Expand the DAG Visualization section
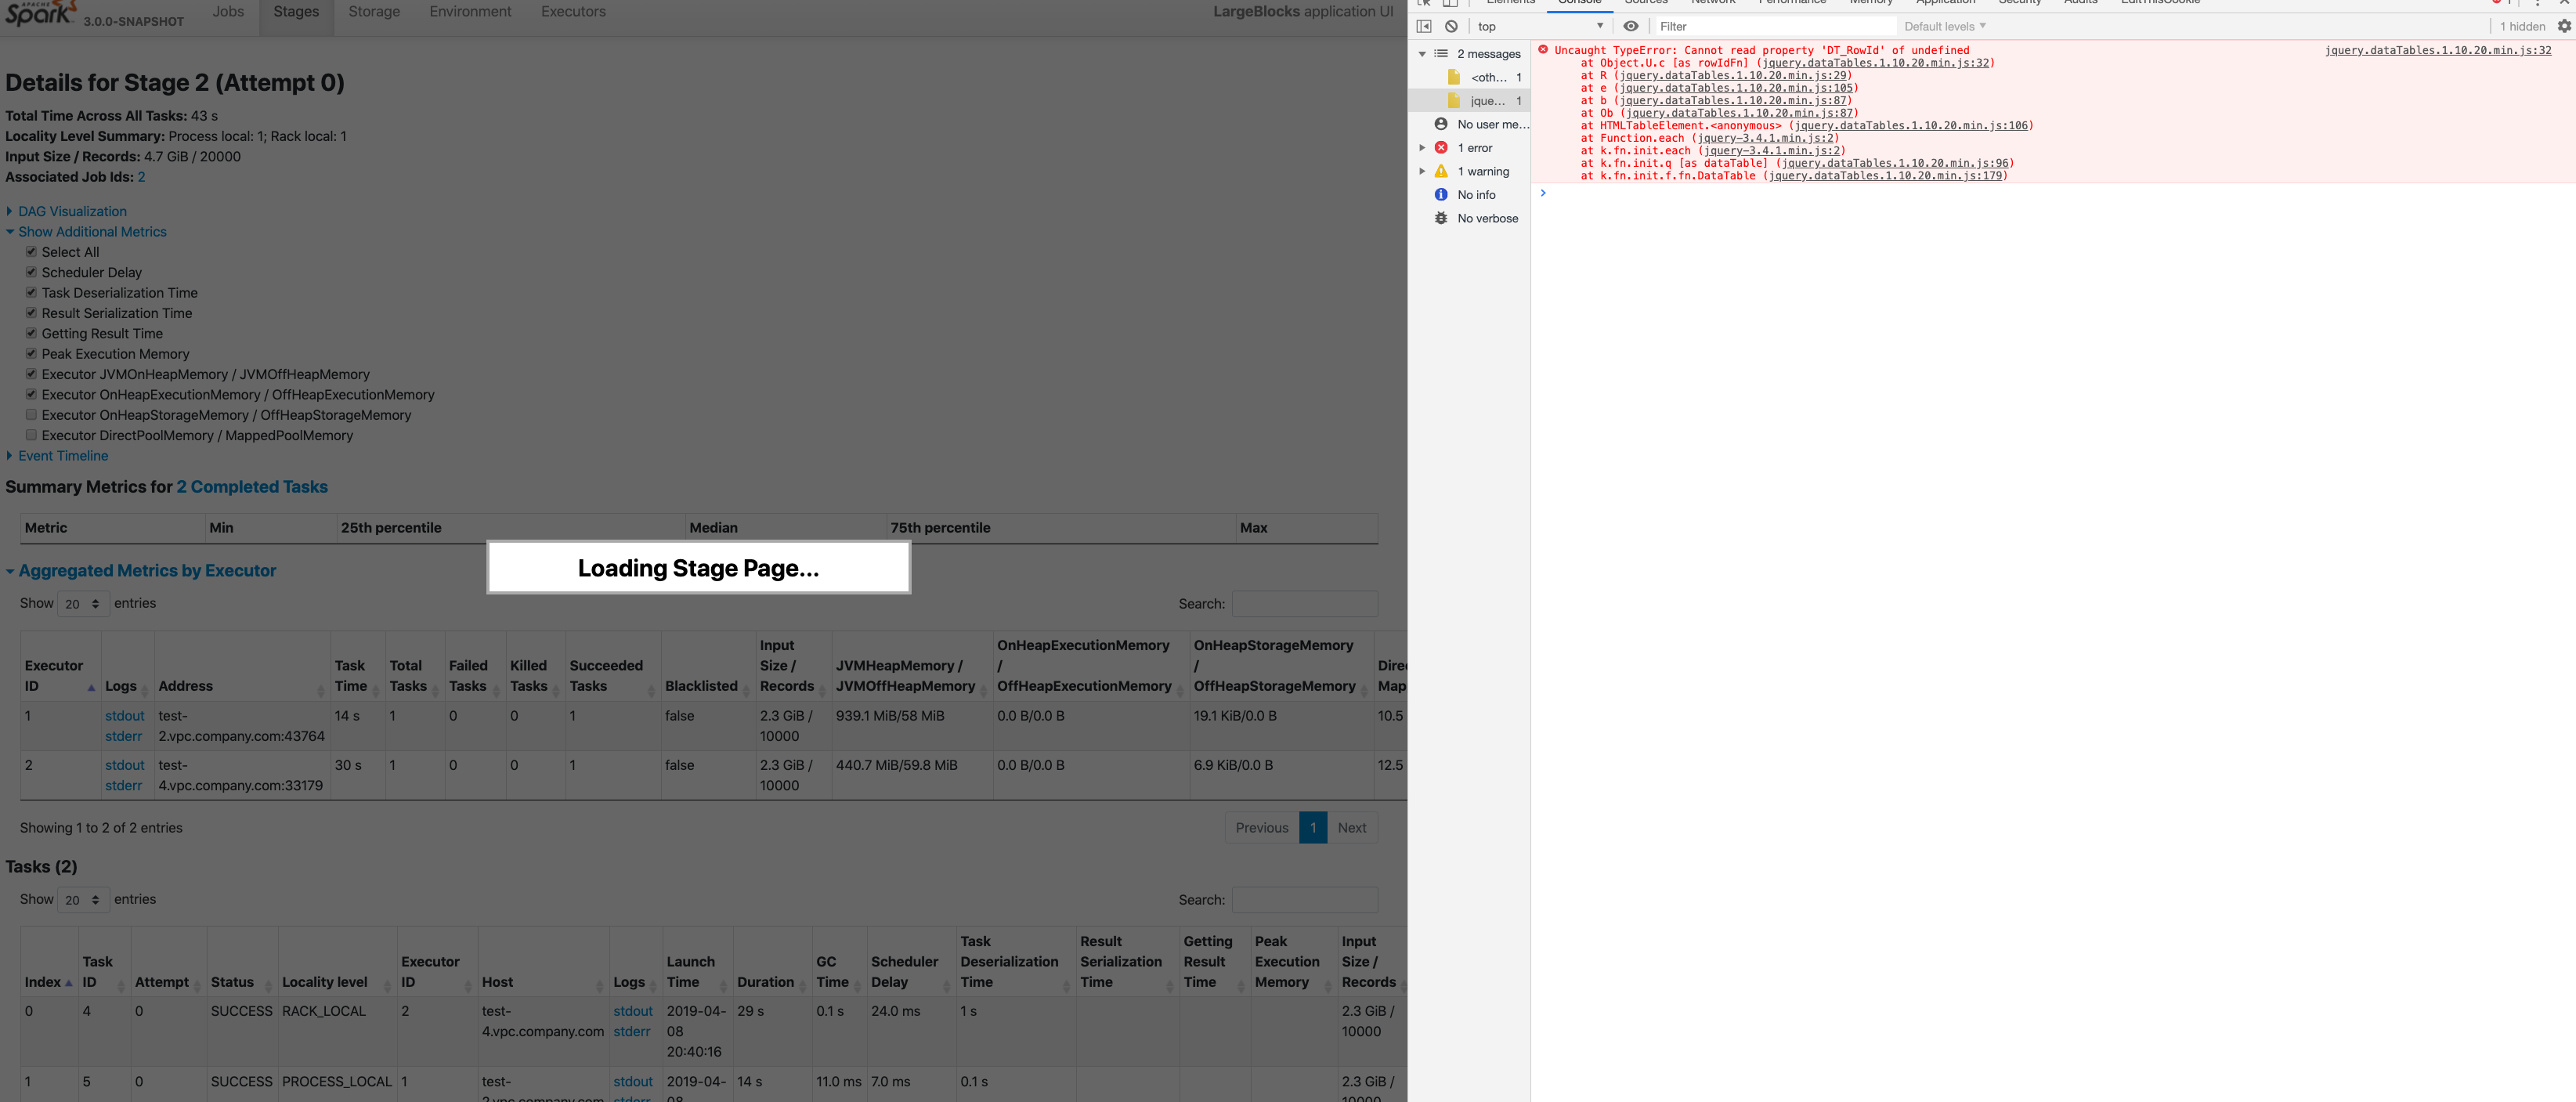2576x1102 pixels. click(72, 211)
